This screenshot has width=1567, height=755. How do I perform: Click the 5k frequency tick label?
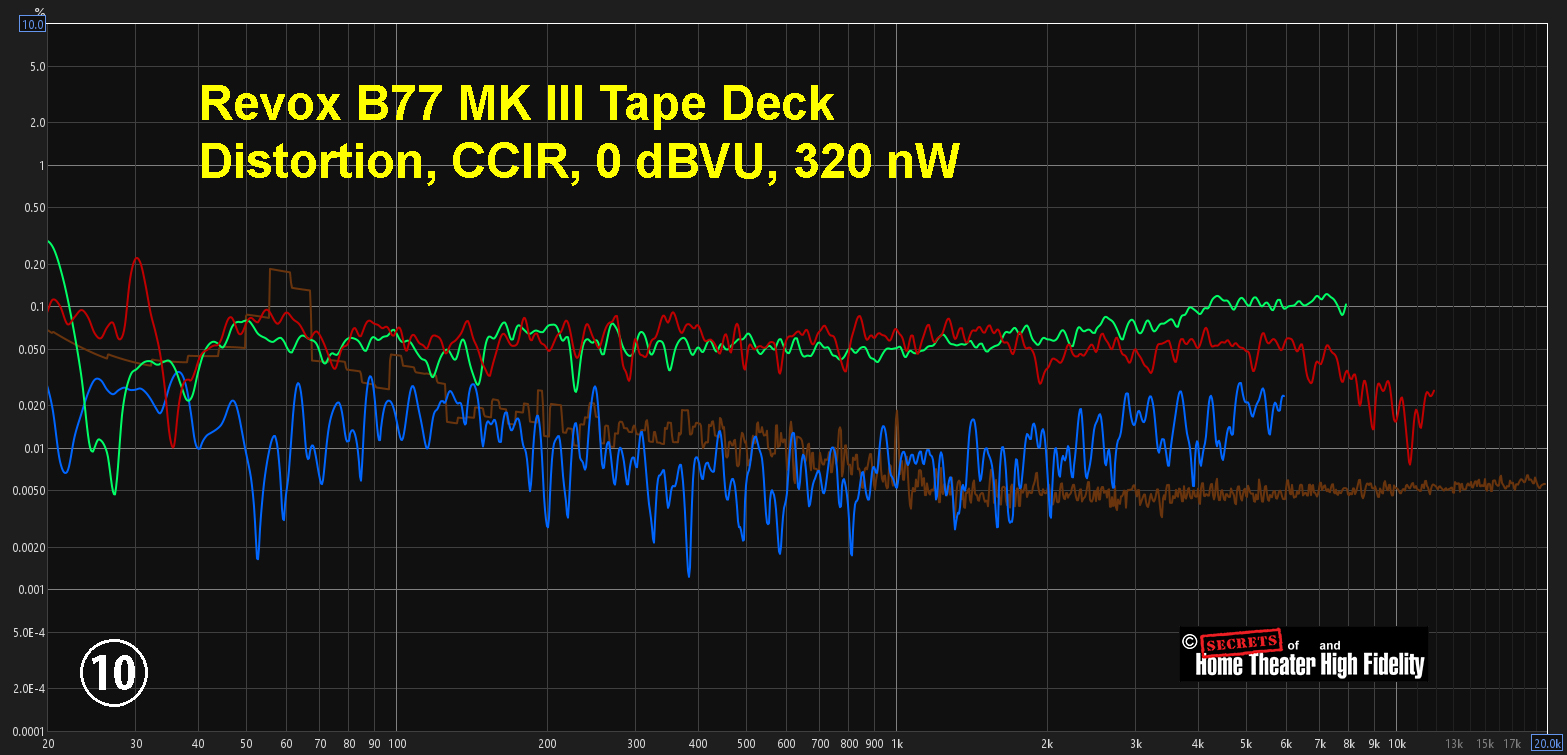(x=1246, y=744)
